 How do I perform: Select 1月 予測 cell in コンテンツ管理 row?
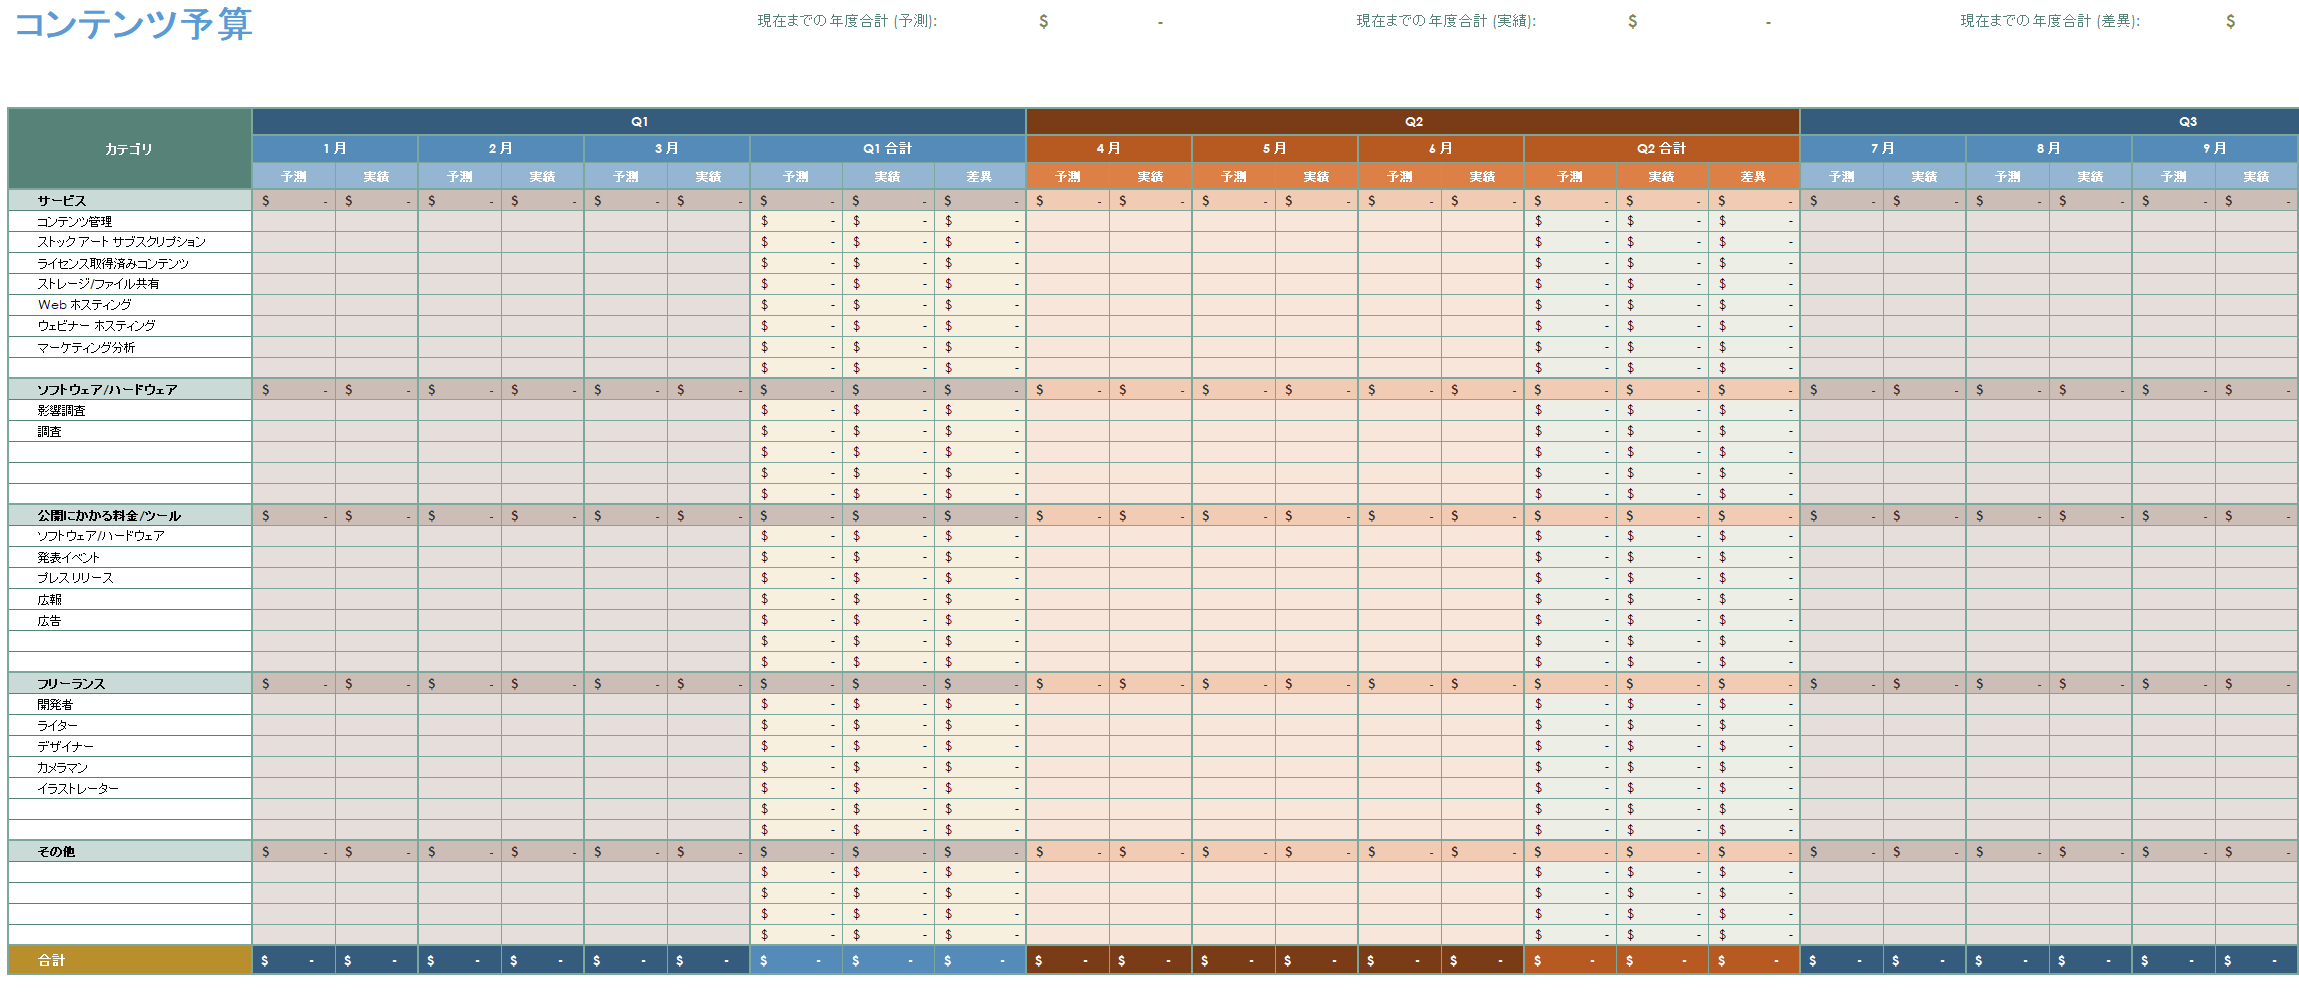[294, 222]
